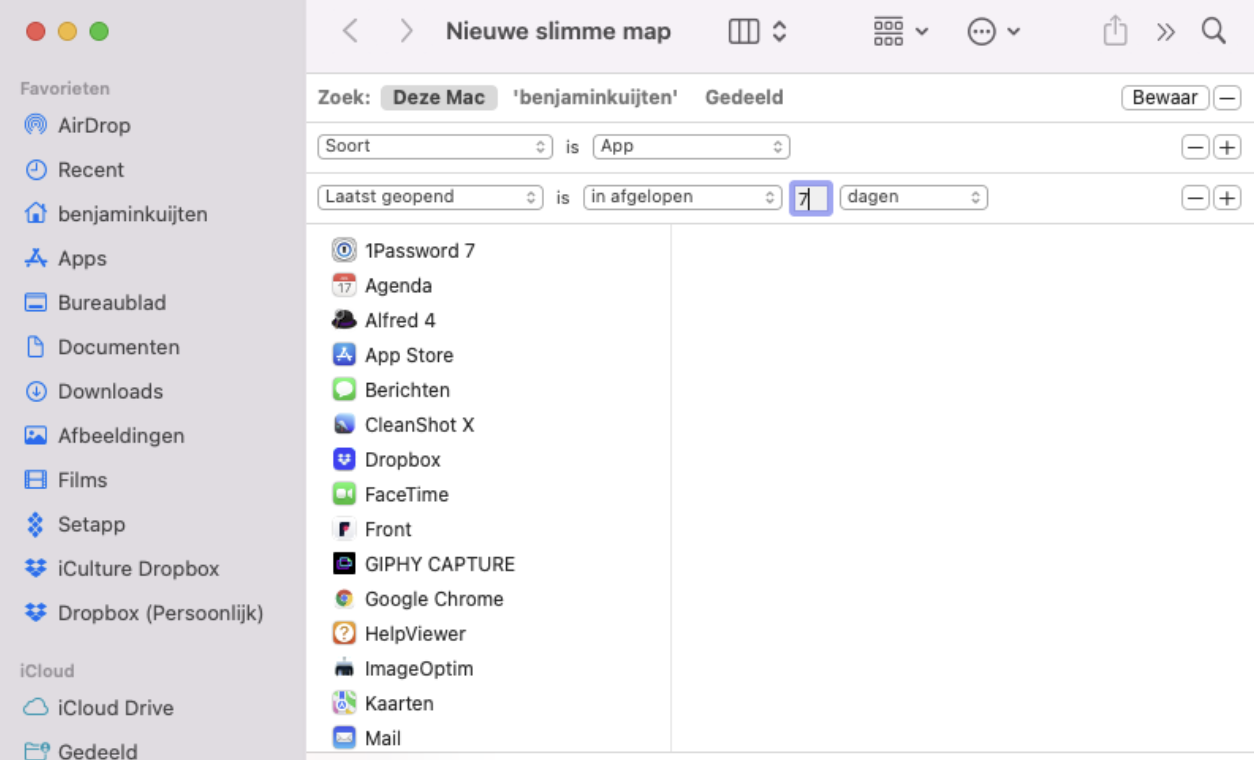Screen dimensions: 1254x760
Task: Select FaceTime in the app results
Action: [x=404, y=494]
